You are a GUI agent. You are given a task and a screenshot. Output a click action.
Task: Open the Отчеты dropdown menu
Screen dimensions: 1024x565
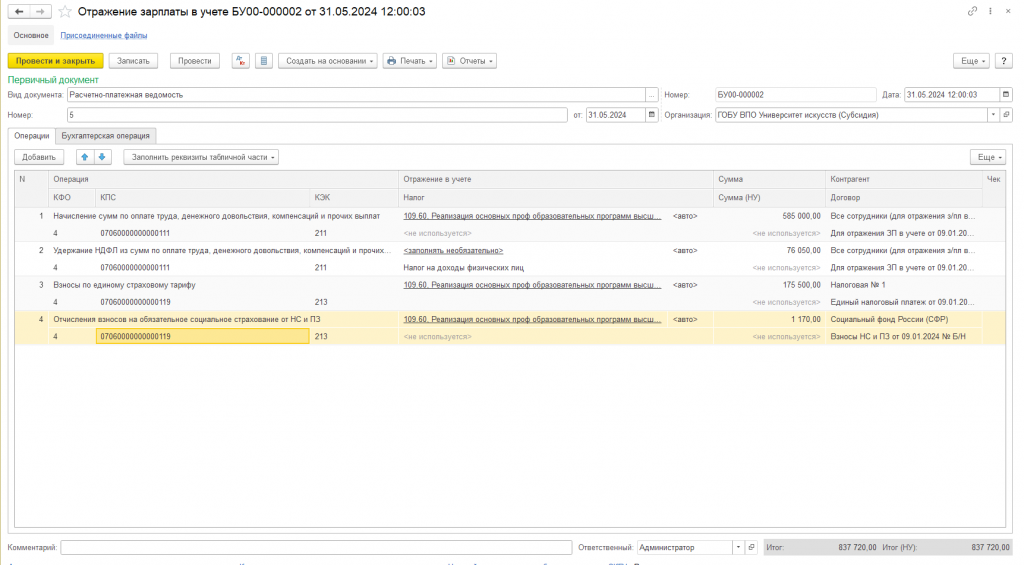point(469,61)
